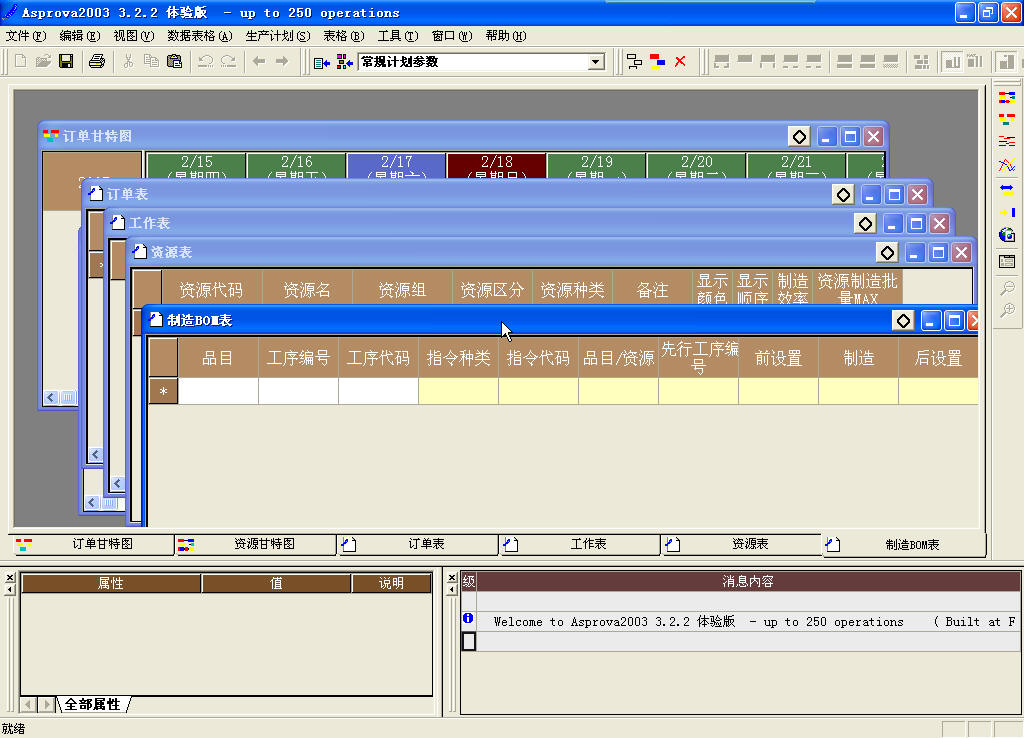Toggle diamond button in 工作表 window title
The height and width of the screenshot is (738, 1024).
(865, 224)
